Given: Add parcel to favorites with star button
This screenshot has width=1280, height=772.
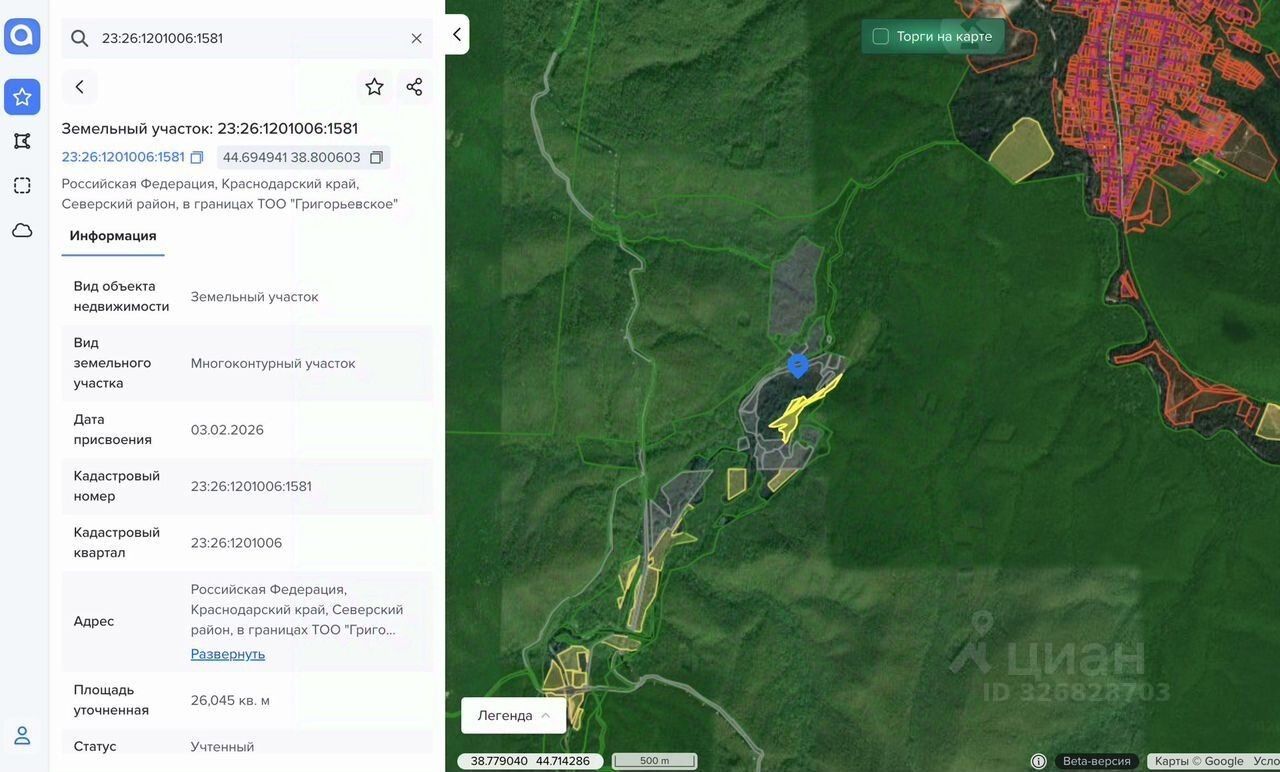Looking at the screenshot, I should coord(374,87).
